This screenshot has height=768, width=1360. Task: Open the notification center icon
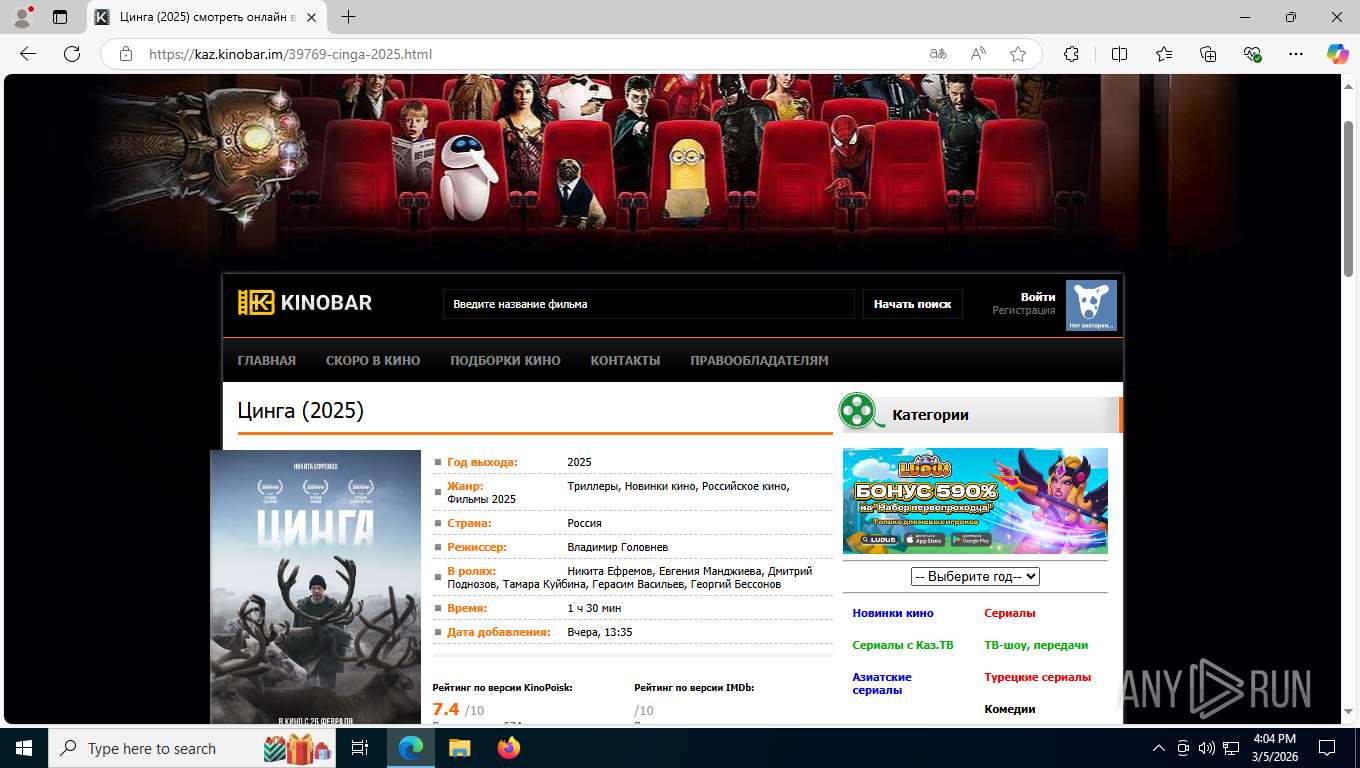click(x=1327, y=748)
